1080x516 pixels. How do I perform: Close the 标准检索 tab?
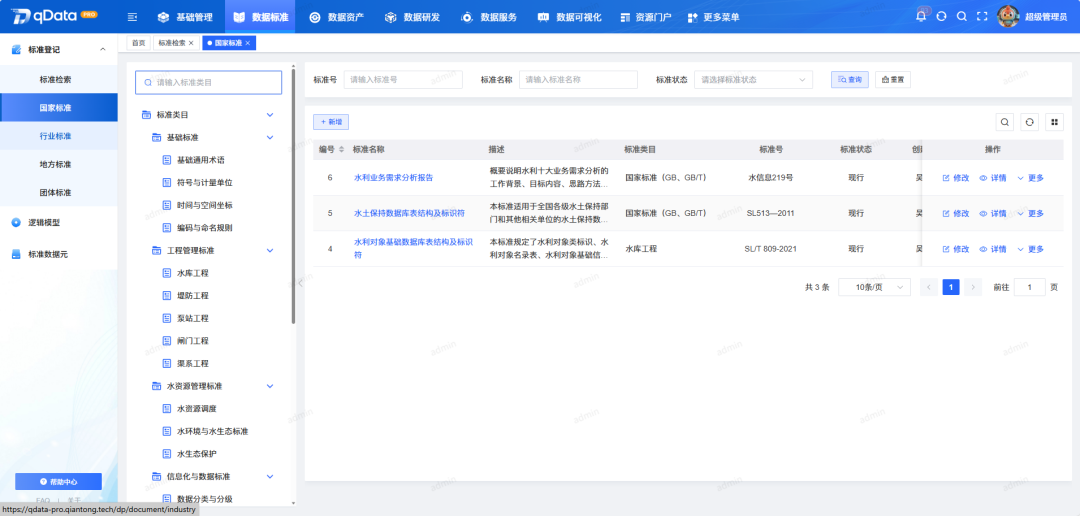(x=191, y=43)
